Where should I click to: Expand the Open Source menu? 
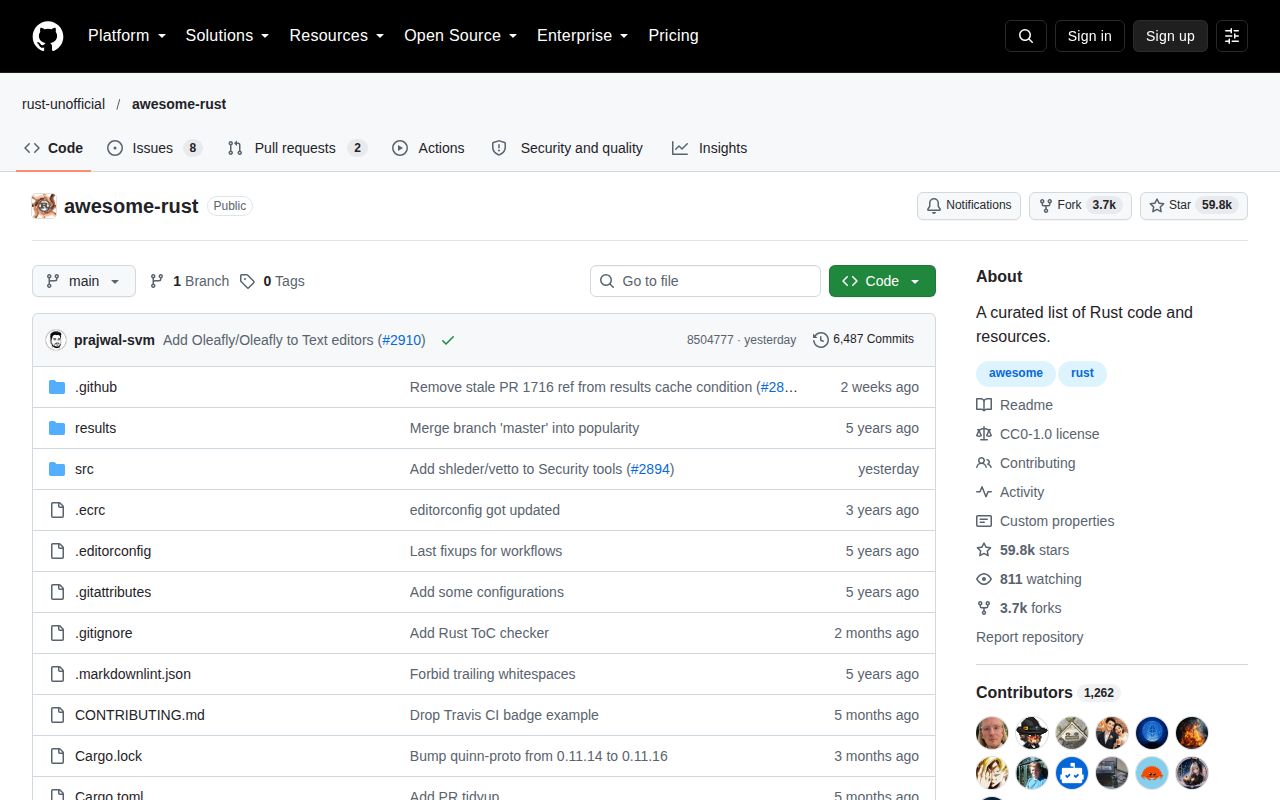461,36
